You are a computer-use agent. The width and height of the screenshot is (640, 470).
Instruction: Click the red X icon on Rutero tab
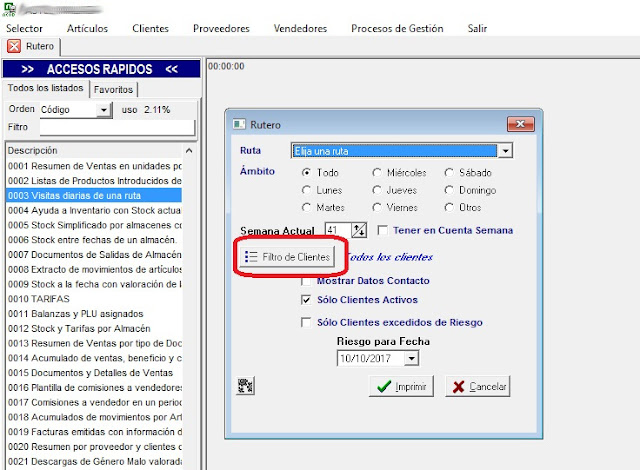point(14,46)
